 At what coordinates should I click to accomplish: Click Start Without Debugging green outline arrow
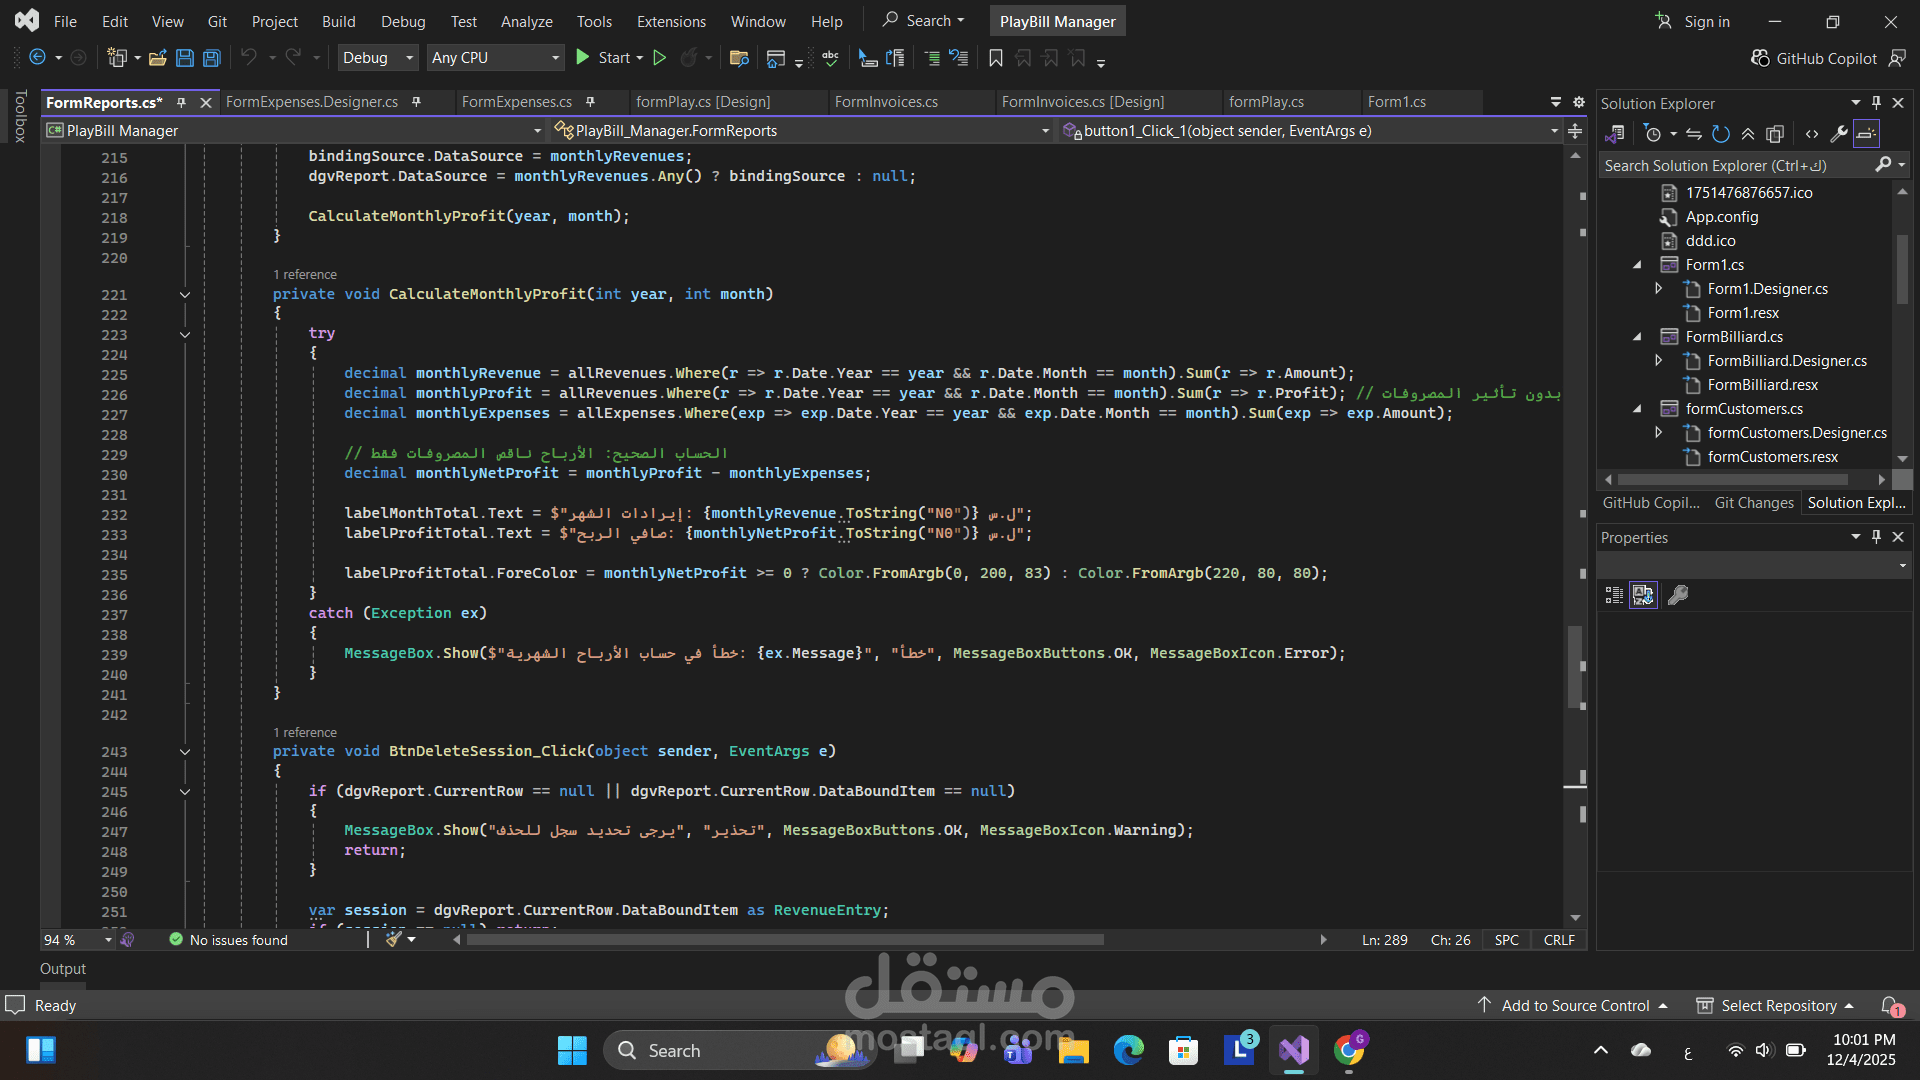(x=660, y=58)
